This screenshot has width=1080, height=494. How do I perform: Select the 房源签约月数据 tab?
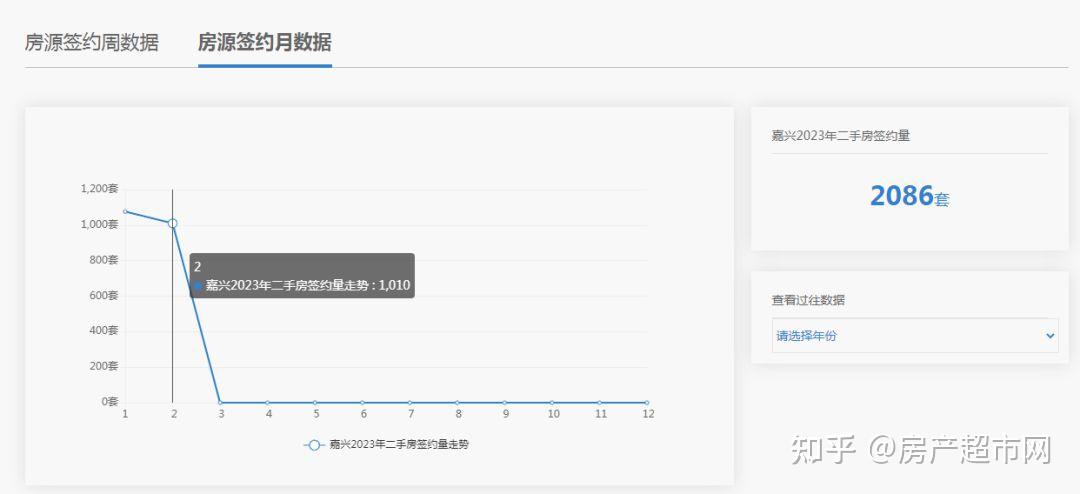pyautogui.click(x=264, y=43)
